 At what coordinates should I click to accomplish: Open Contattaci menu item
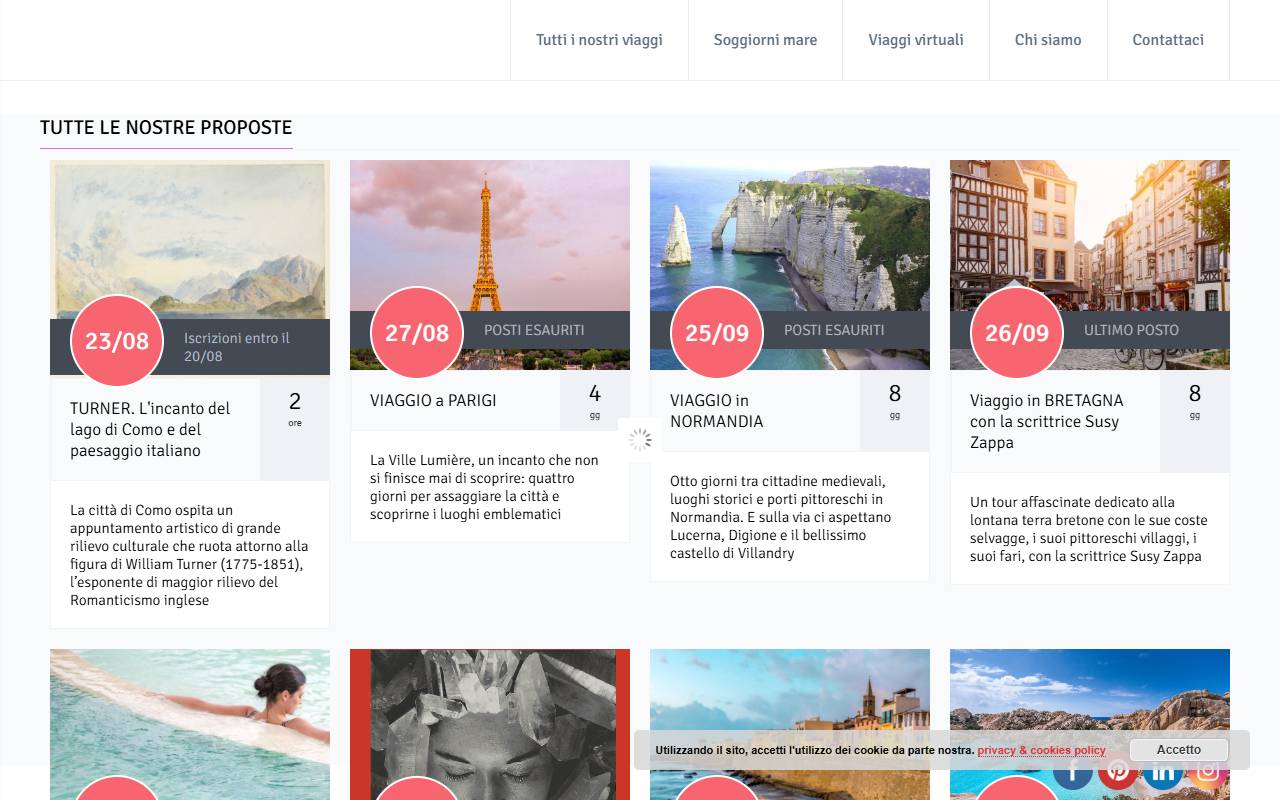point(1168,40)
